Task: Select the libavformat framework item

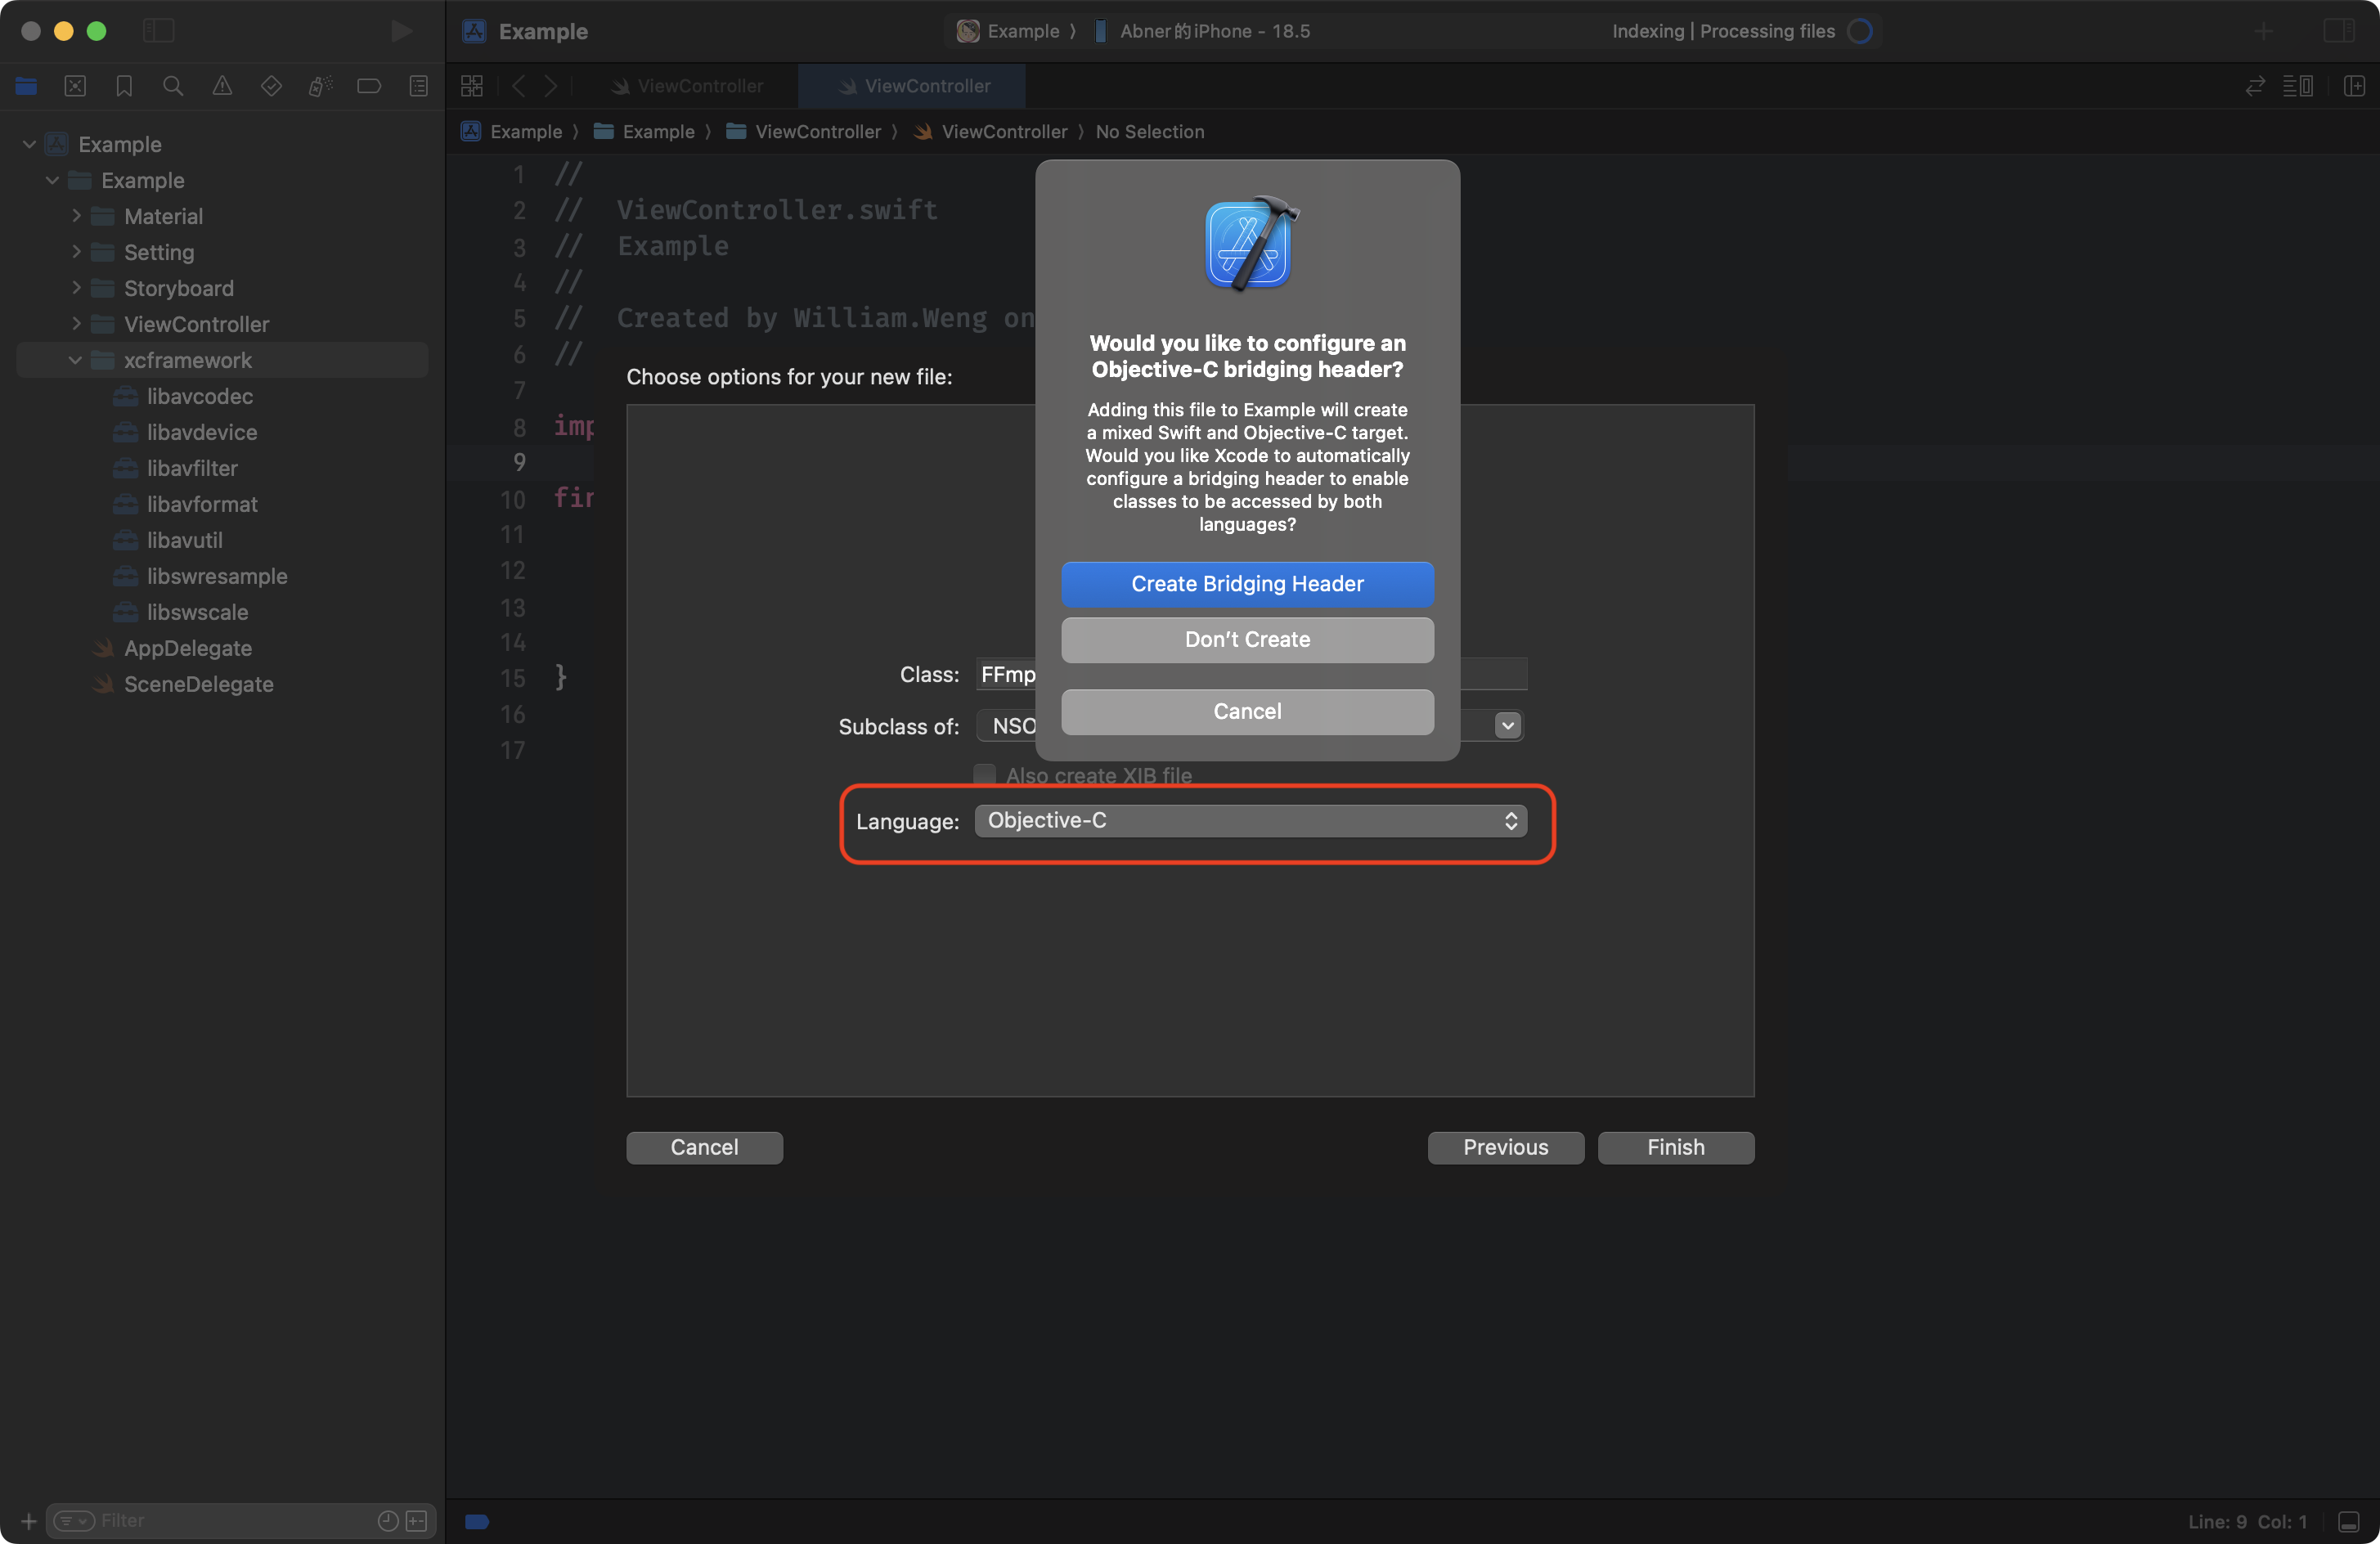Action: click(x=202, y=504)
